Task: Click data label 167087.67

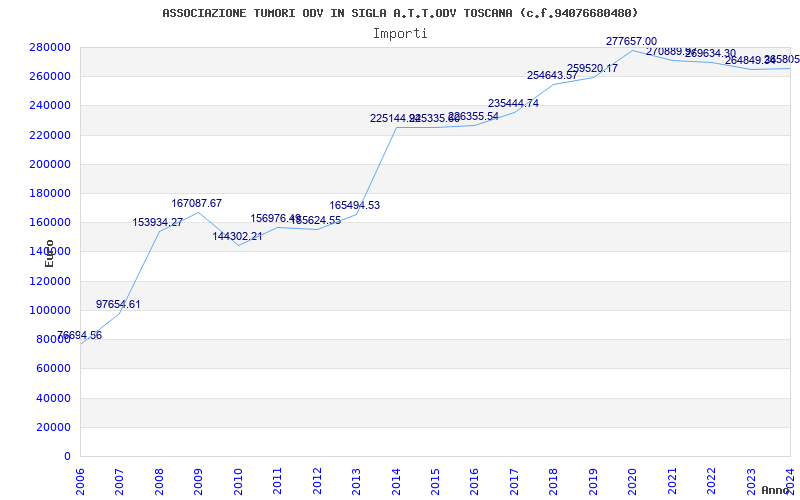Action: 196,203
